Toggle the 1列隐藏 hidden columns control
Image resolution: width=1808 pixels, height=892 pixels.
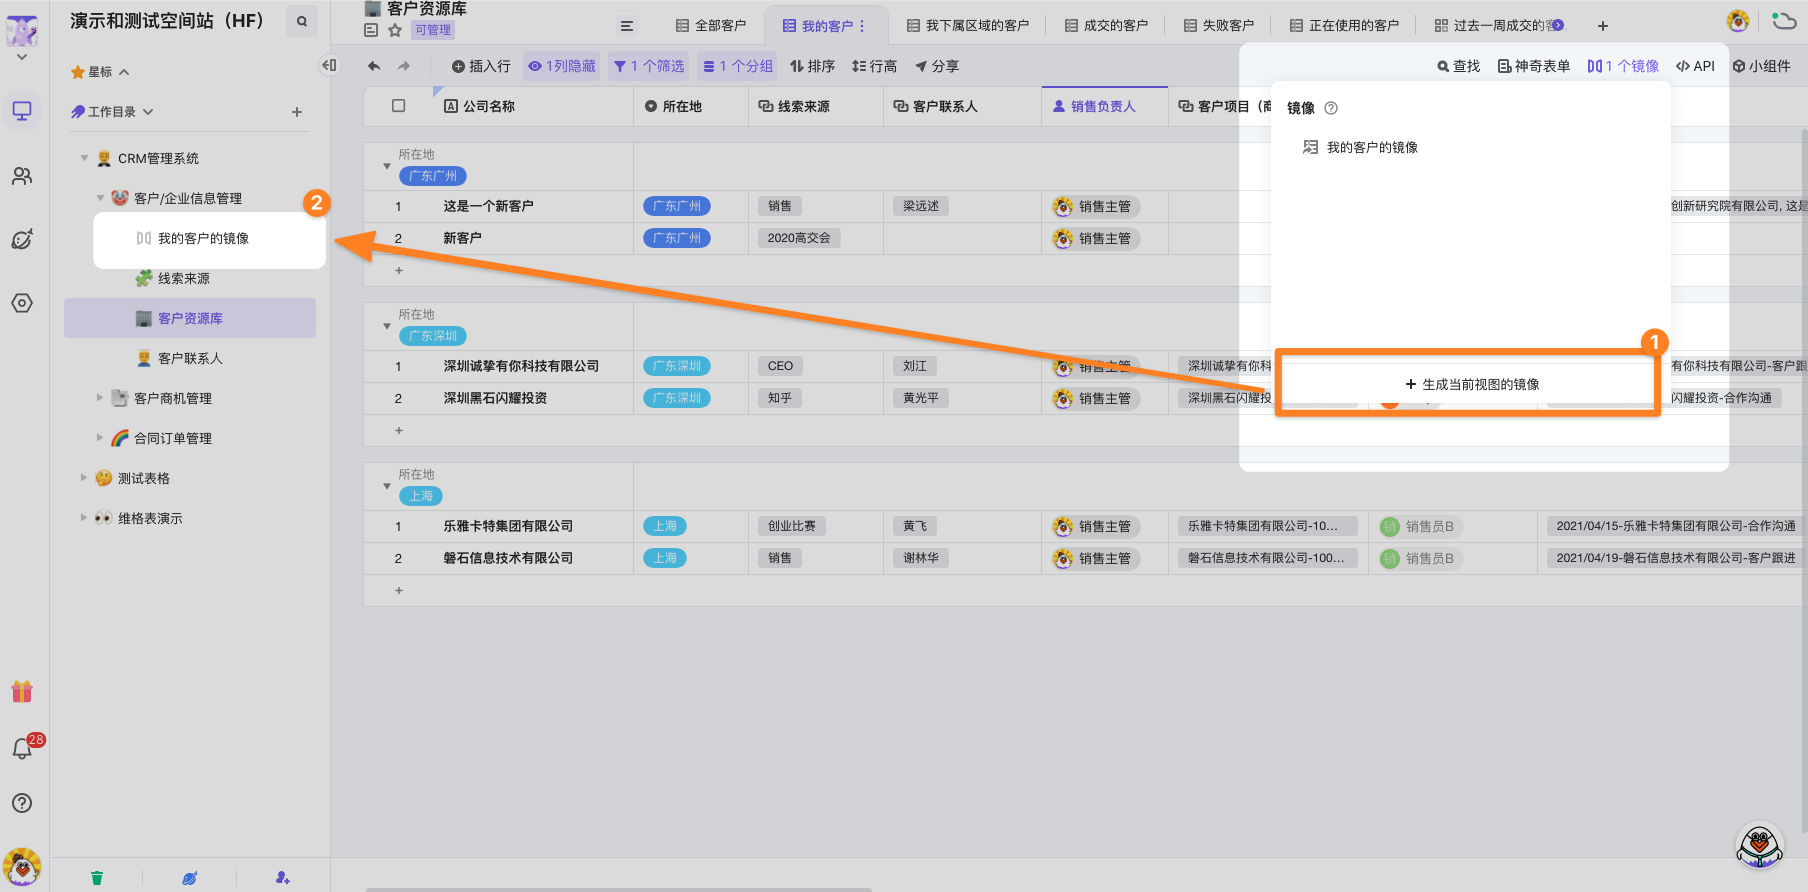point(562,66)
